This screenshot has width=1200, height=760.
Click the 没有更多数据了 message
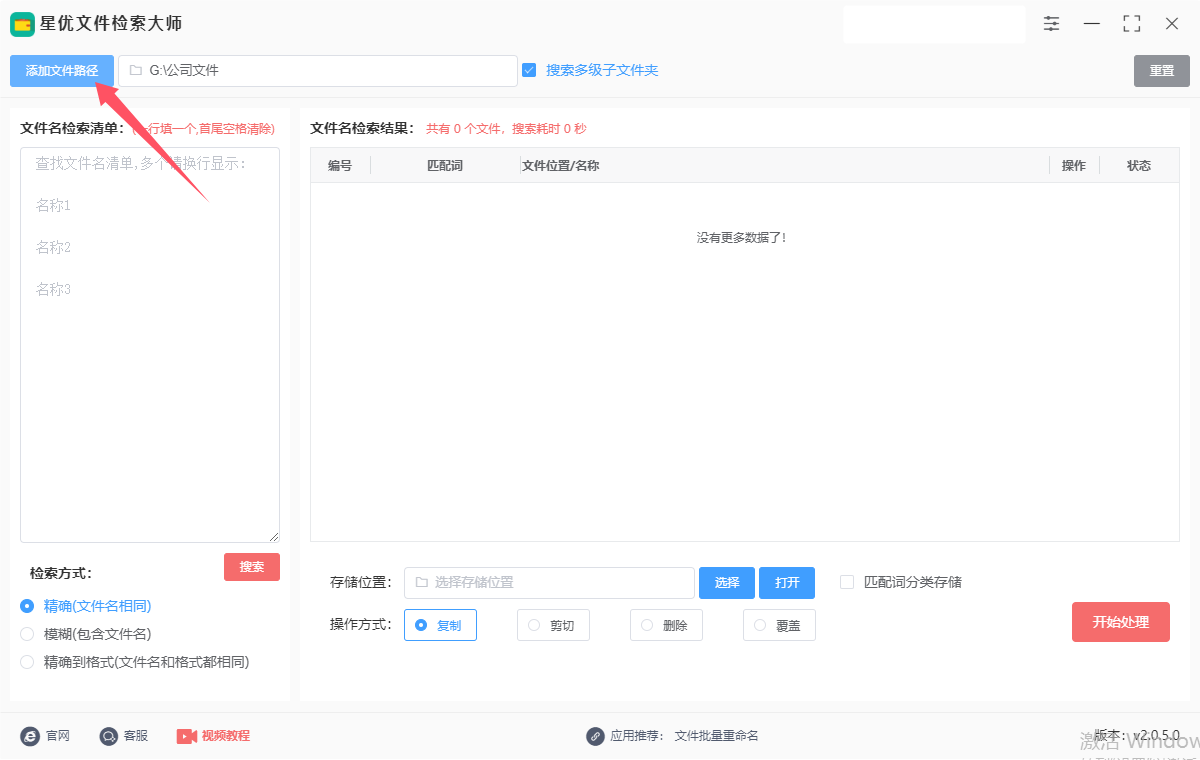tap(742, 238)
